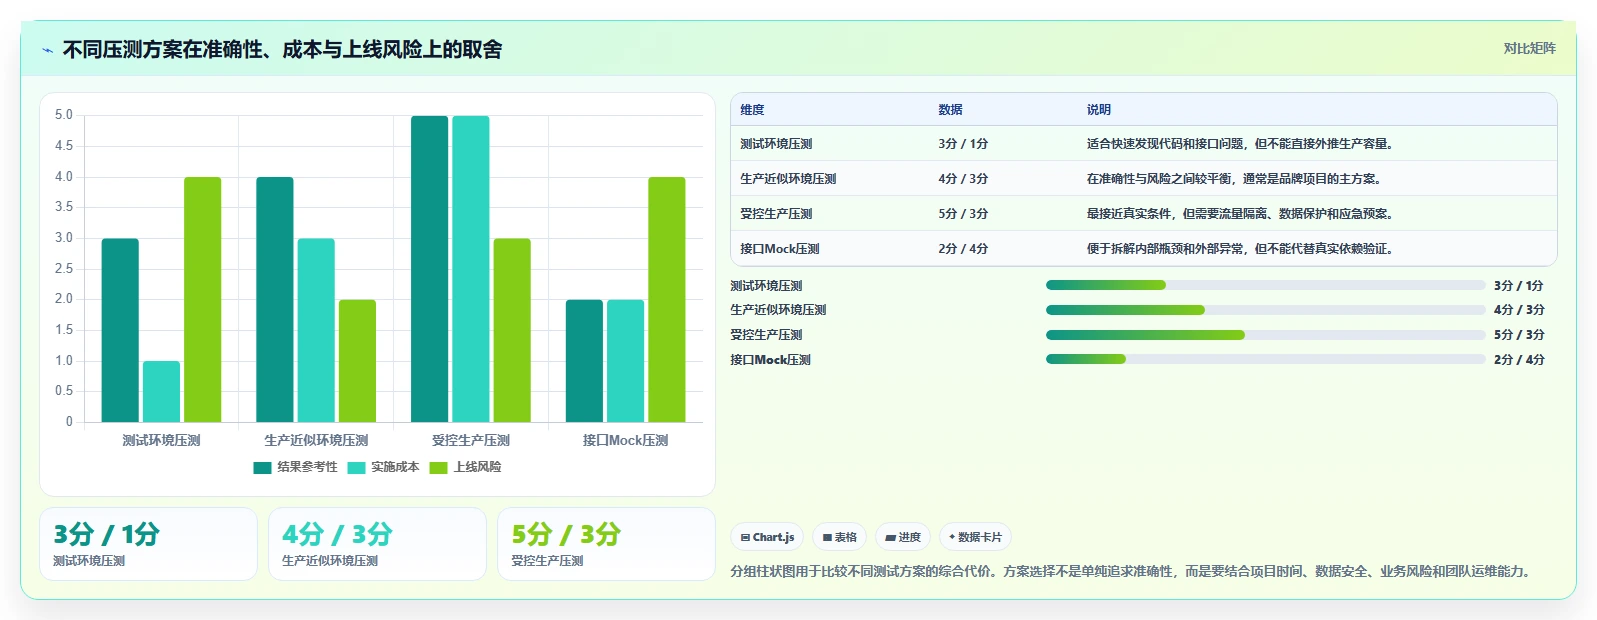Click the 数据卡片 chip
Screen dimensions: 1597x620
coord(975,537)
